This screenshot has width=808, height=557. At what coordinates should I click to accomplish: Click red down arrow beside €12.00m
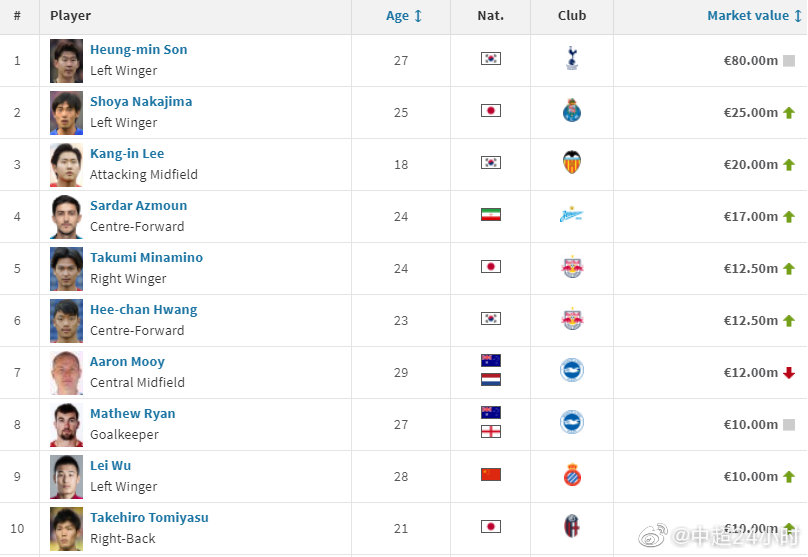[789, 373]
